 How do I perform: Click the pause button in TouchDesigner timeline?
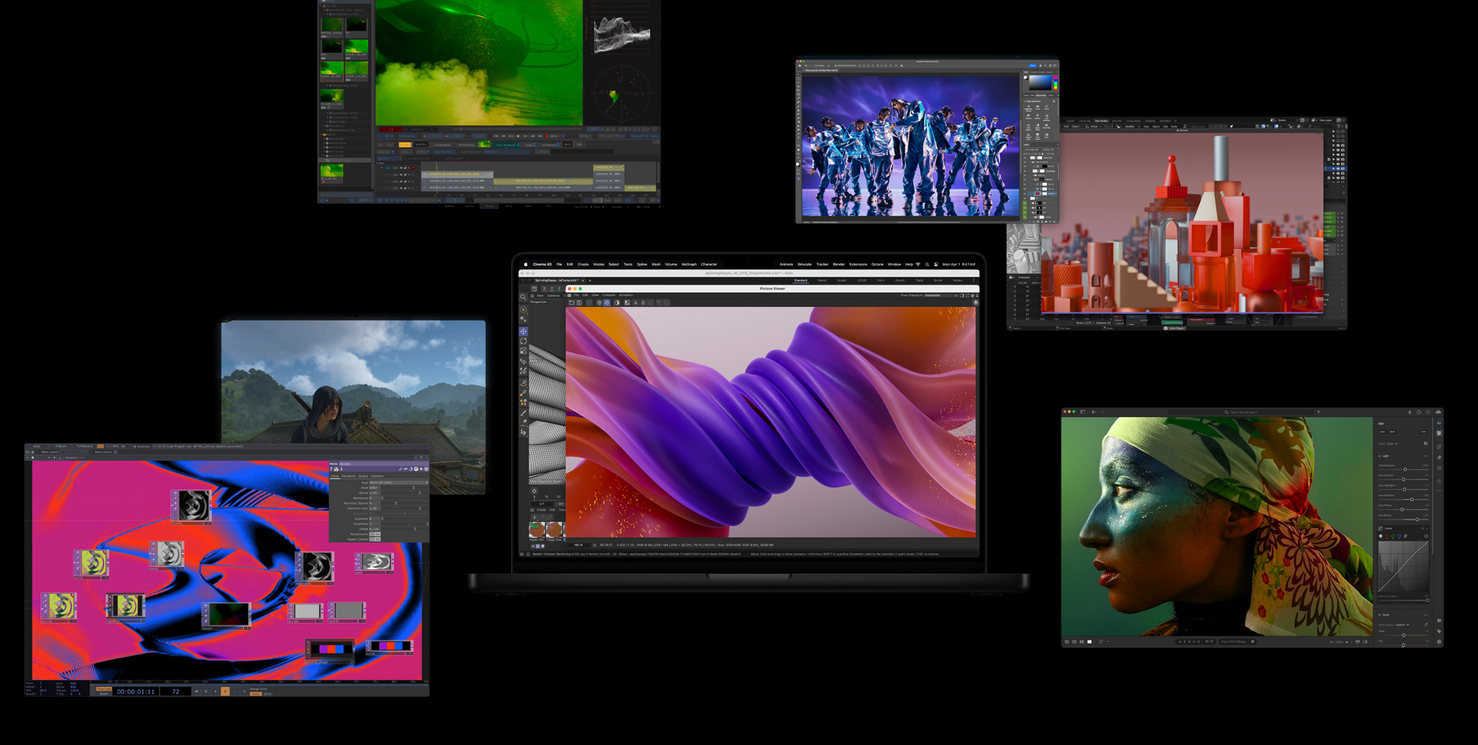(206, 692)
